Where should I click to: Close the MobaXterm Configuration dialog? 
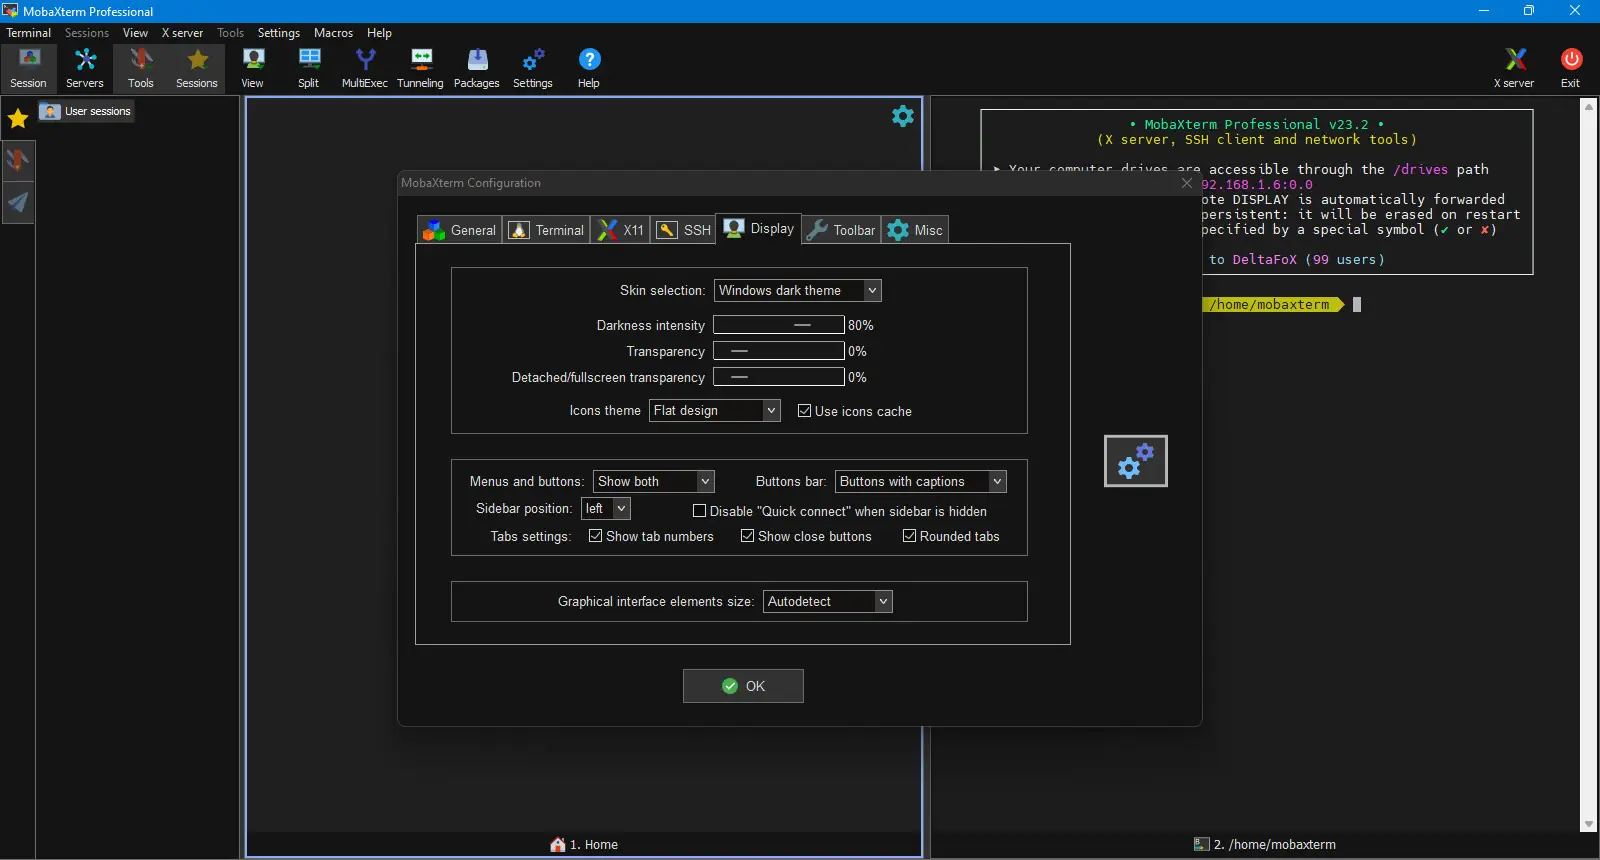(1187, 183)
